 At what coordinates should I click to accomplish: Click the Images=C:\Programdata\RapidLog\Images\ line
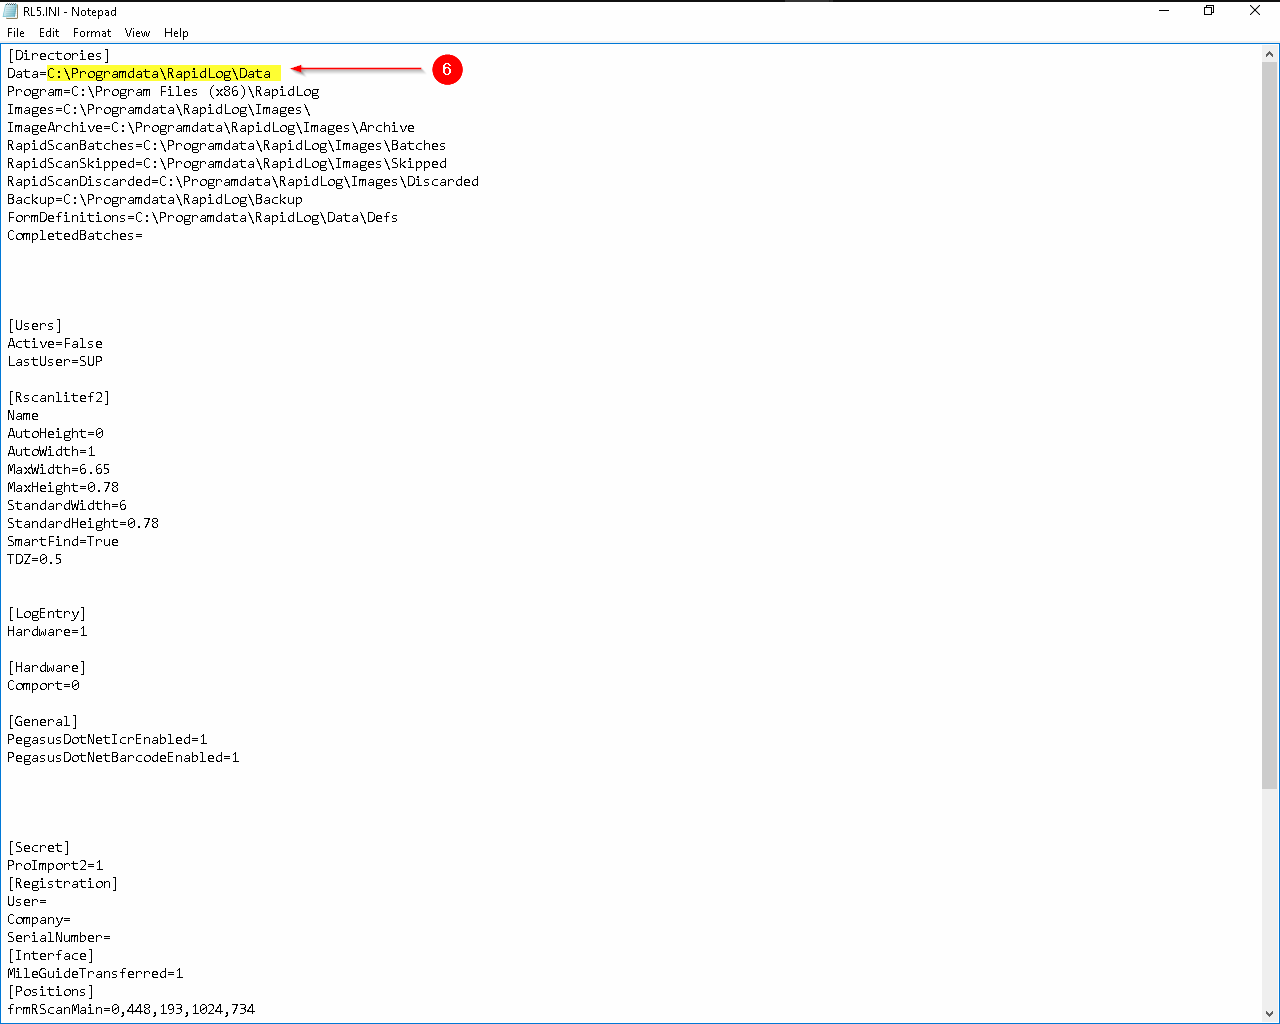(x=159, y=109)
